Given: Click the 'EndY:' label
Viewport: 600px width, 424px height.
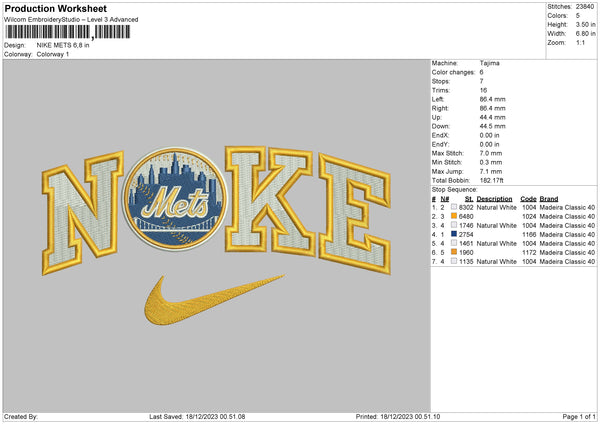Looking at the screenshot, I should coord(440,144).
